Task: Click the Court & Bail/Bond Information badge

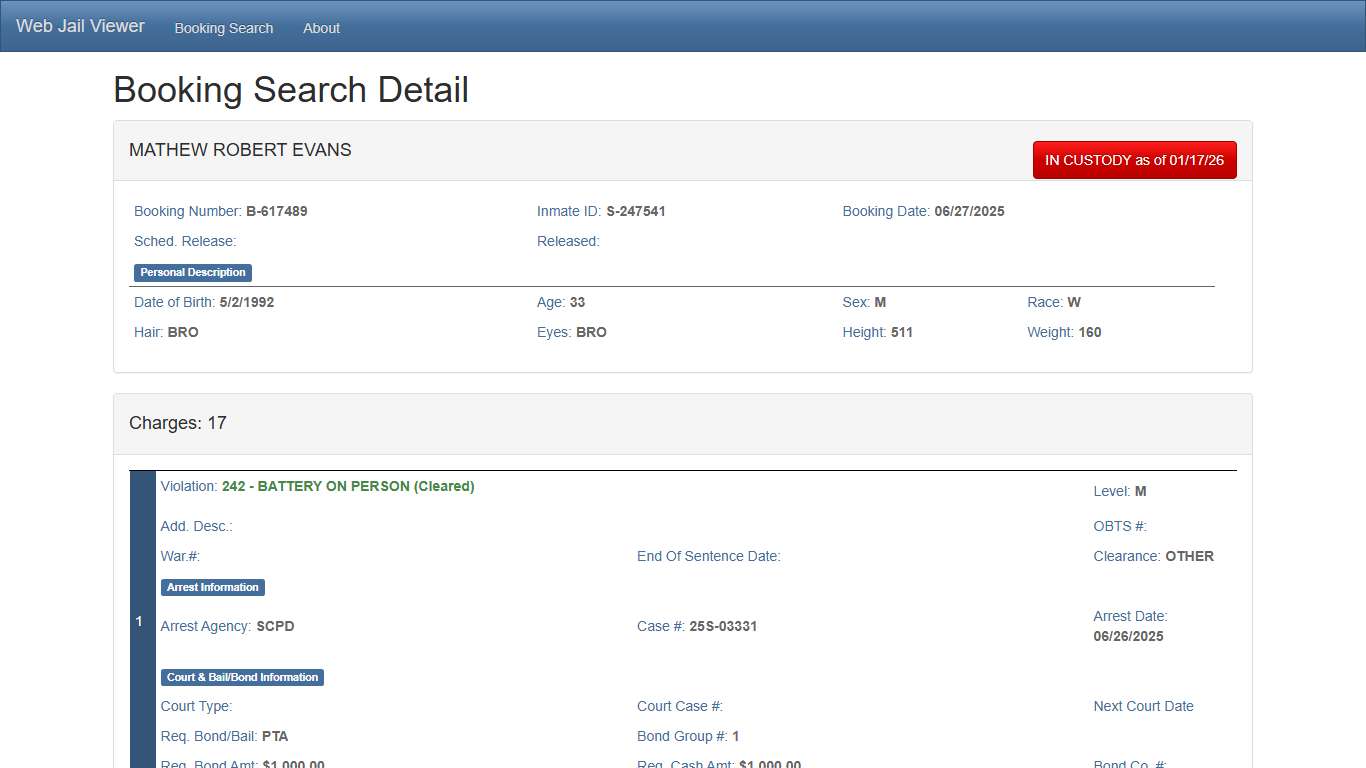Action: coord(242,677)
